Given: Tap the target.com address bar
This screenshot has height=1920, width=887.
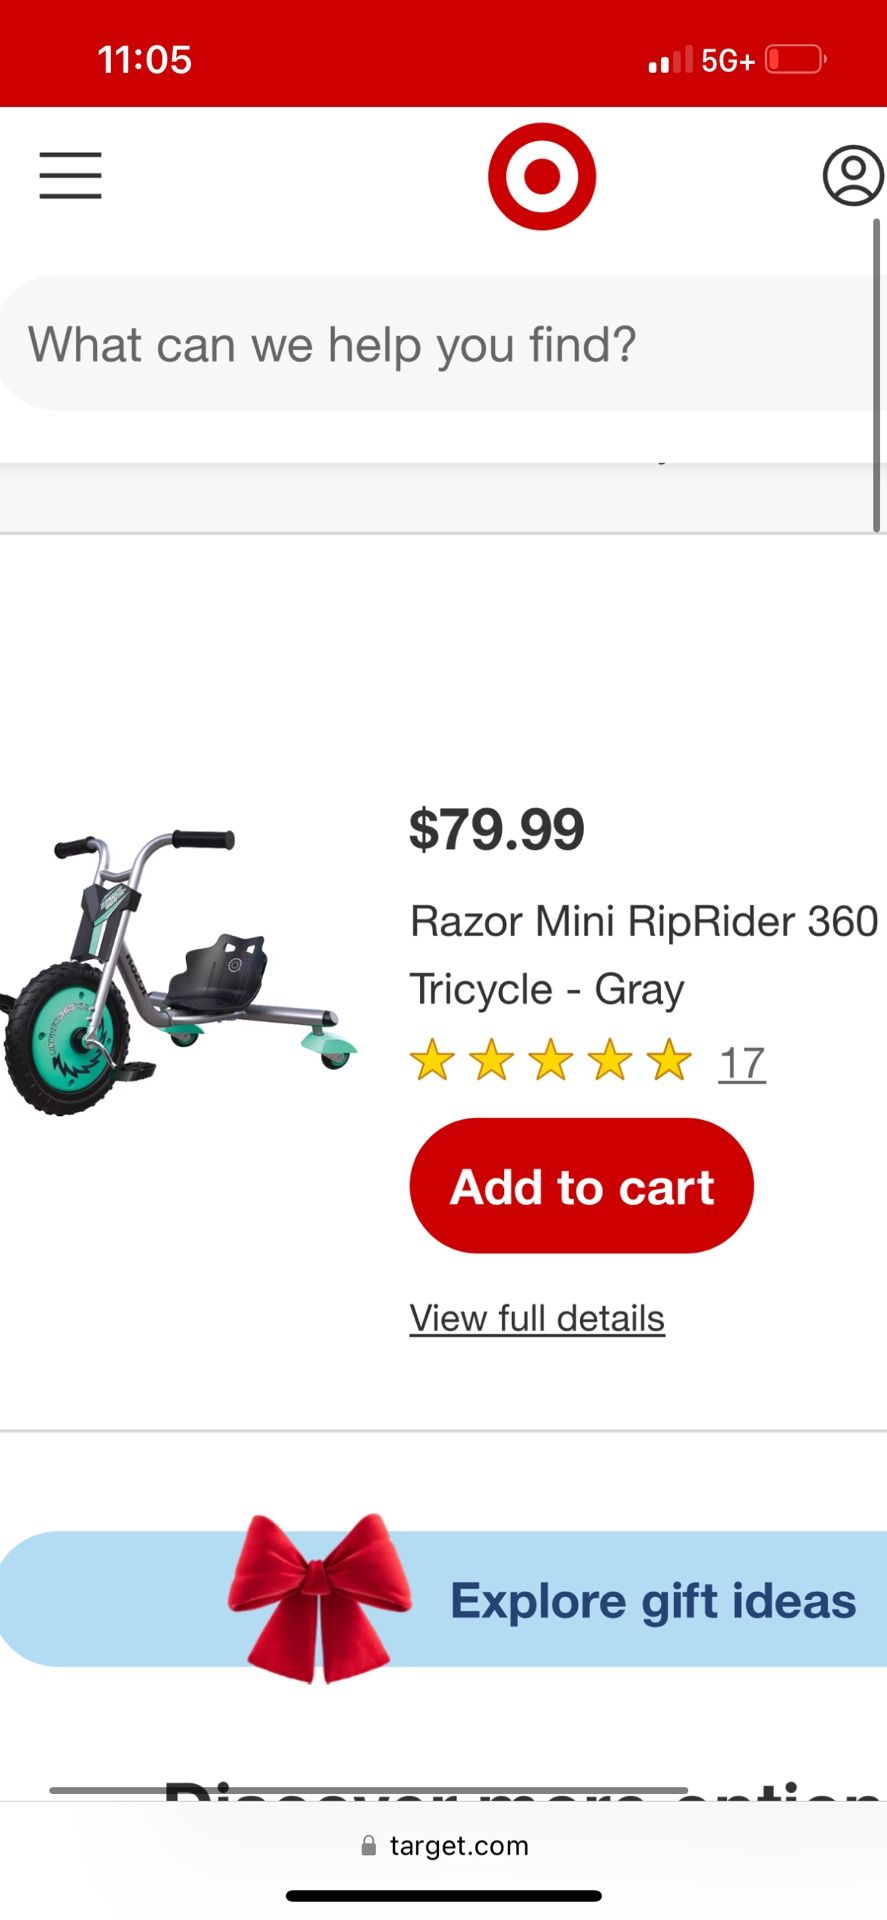Looking at the screenshot, I should 444,1846.
